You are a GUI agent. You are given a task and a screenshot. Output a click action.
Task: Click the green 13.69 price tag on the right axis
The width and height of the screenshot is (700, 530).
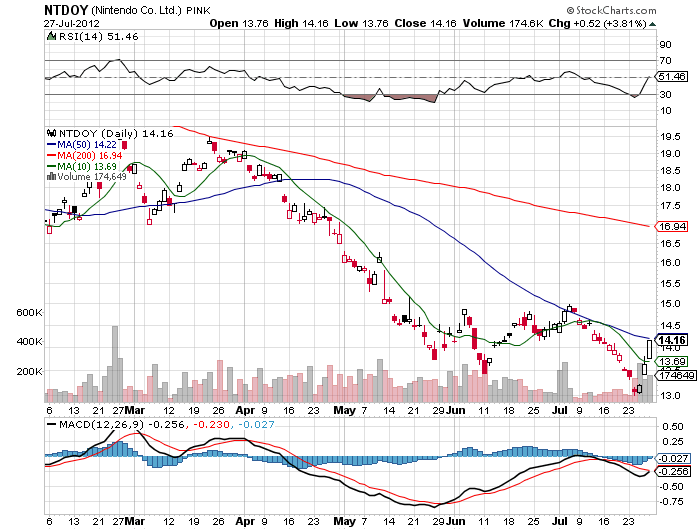(672, 361)
